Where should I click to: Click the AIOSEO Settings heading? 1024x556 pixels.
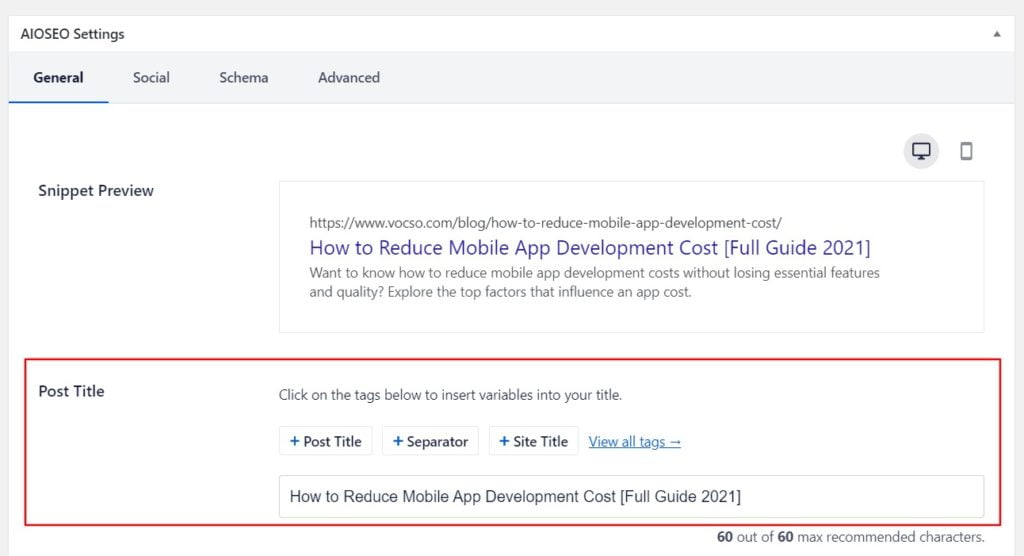72,34
